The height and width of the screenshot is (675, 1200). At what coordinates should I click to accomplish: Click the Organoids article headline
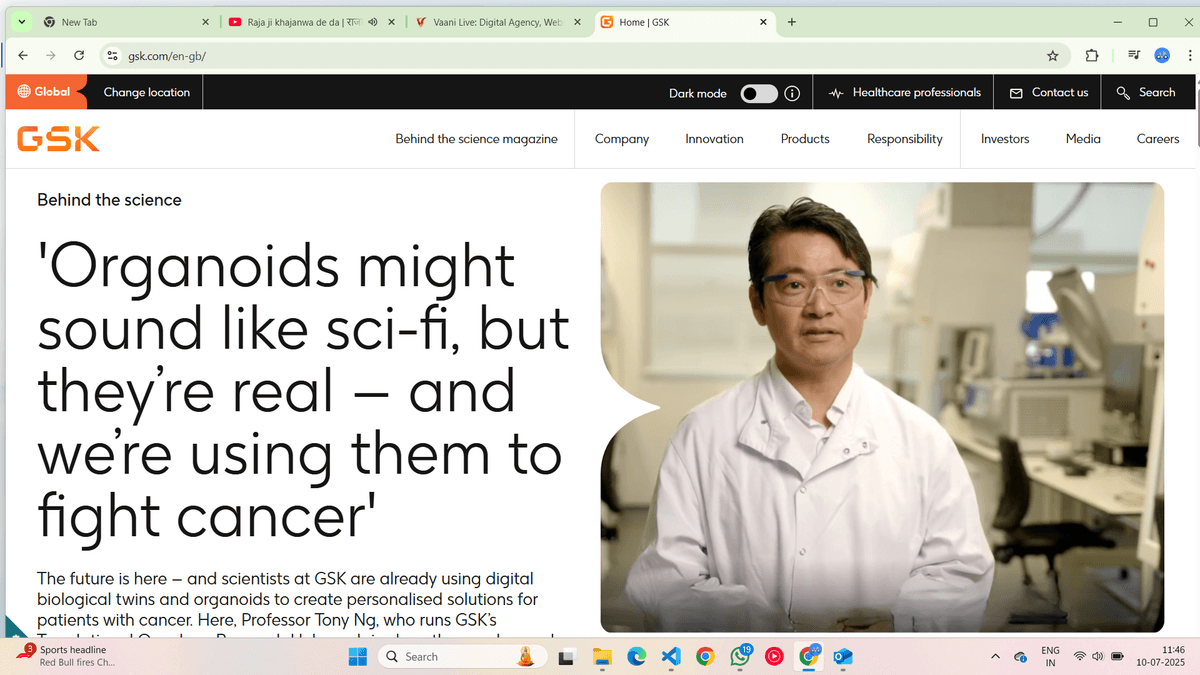pyautogui.click(x=304, y=390)
